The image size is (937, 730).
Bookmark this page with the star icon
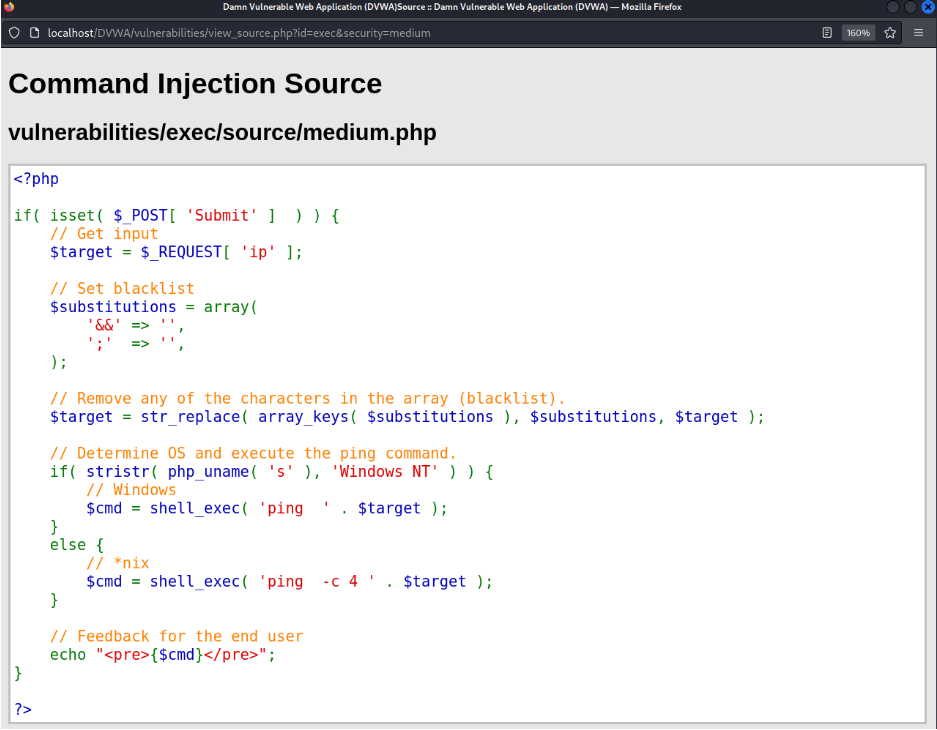889,32
